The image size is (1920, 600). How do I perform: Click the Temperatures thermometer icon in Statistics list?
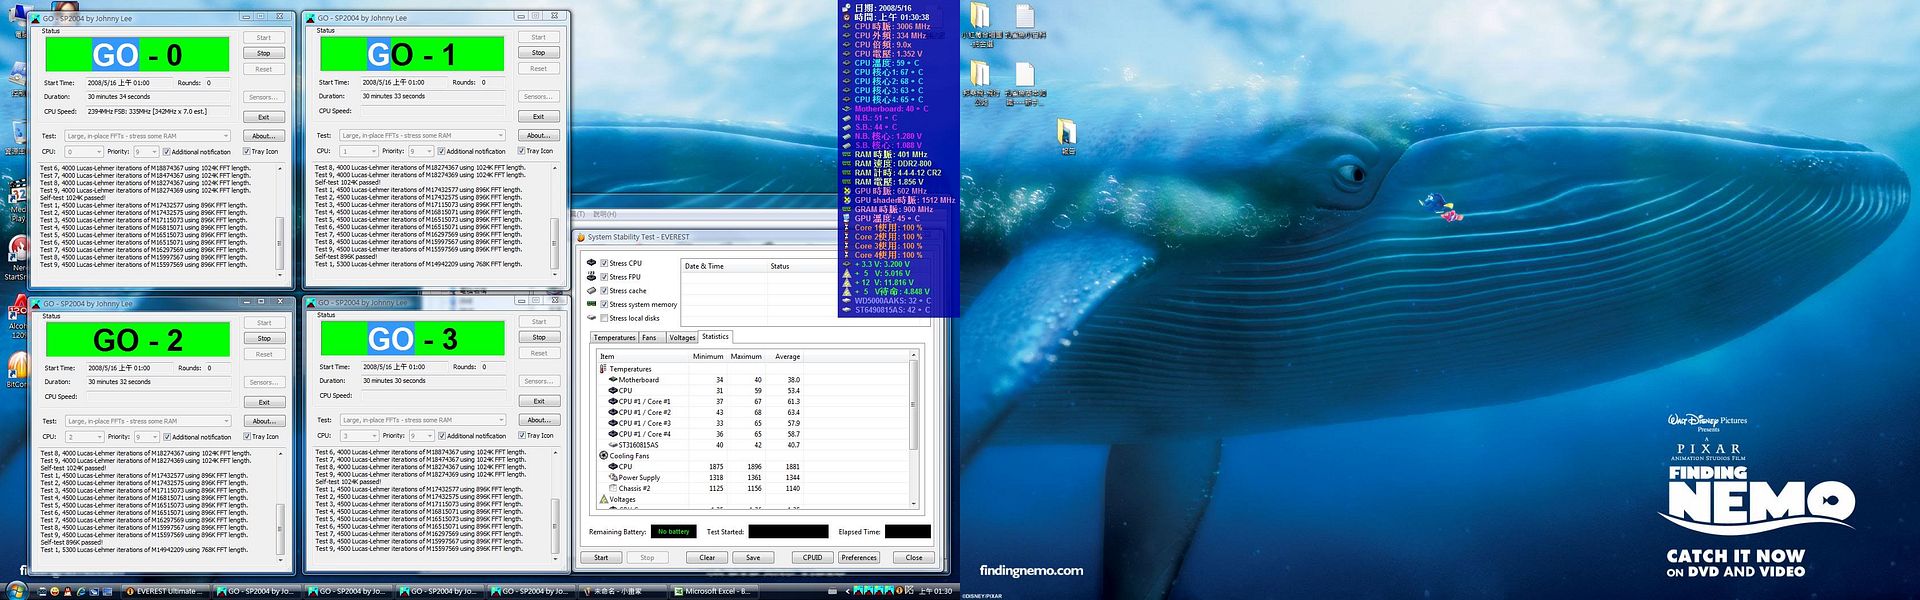pos(603,368)
